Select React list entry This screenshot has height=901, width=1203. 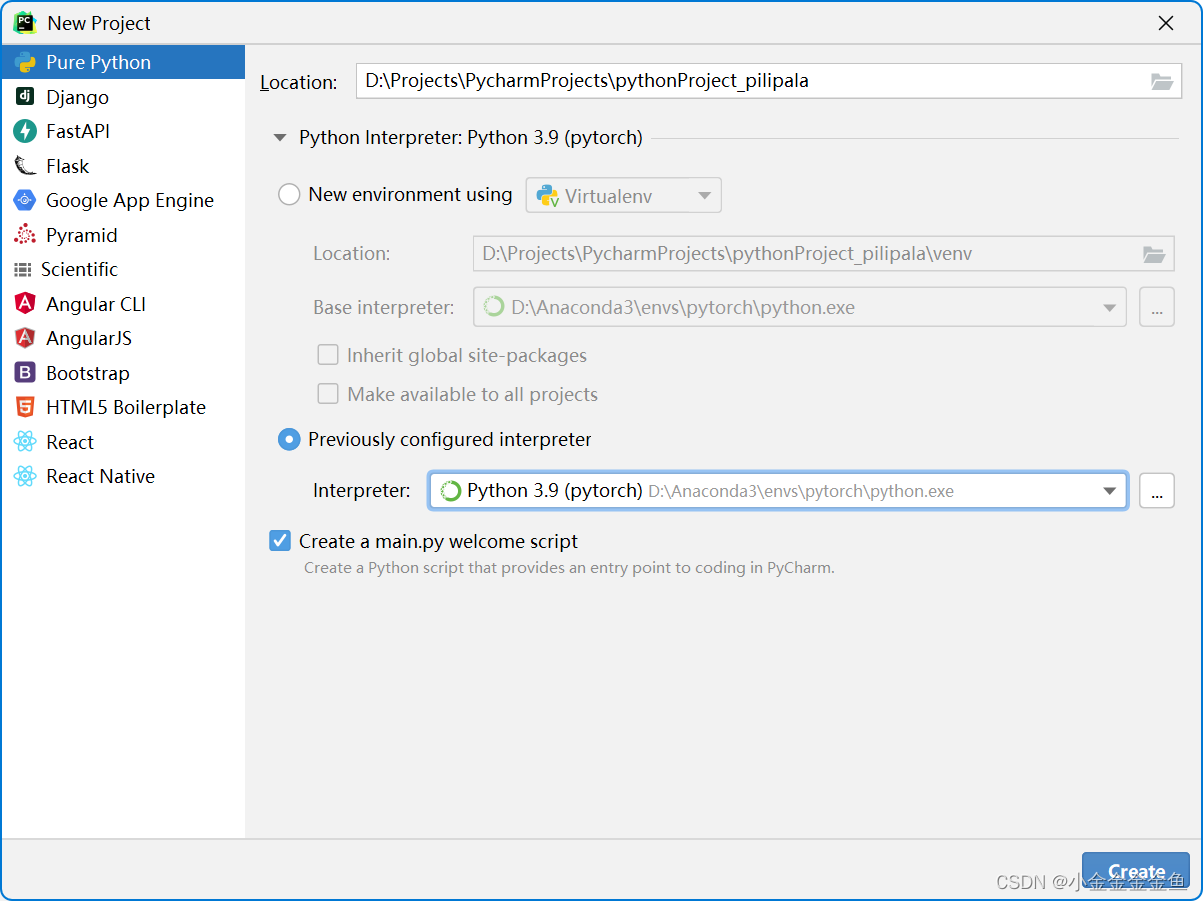click(123, 442)
